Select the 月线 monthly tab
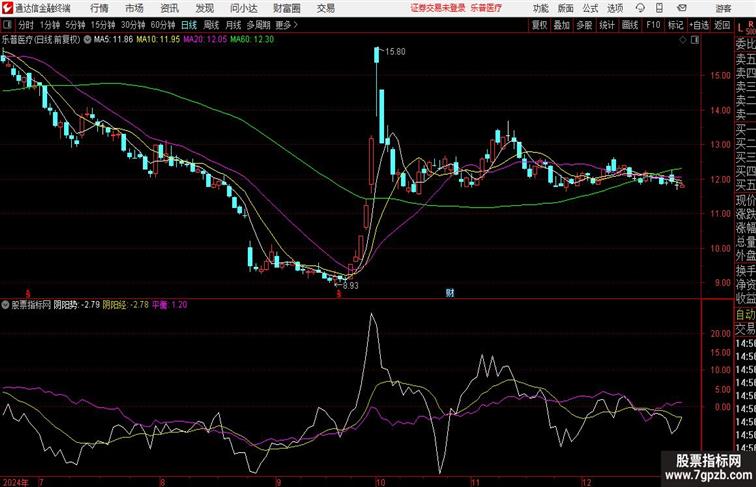 [x=233, y=25]
